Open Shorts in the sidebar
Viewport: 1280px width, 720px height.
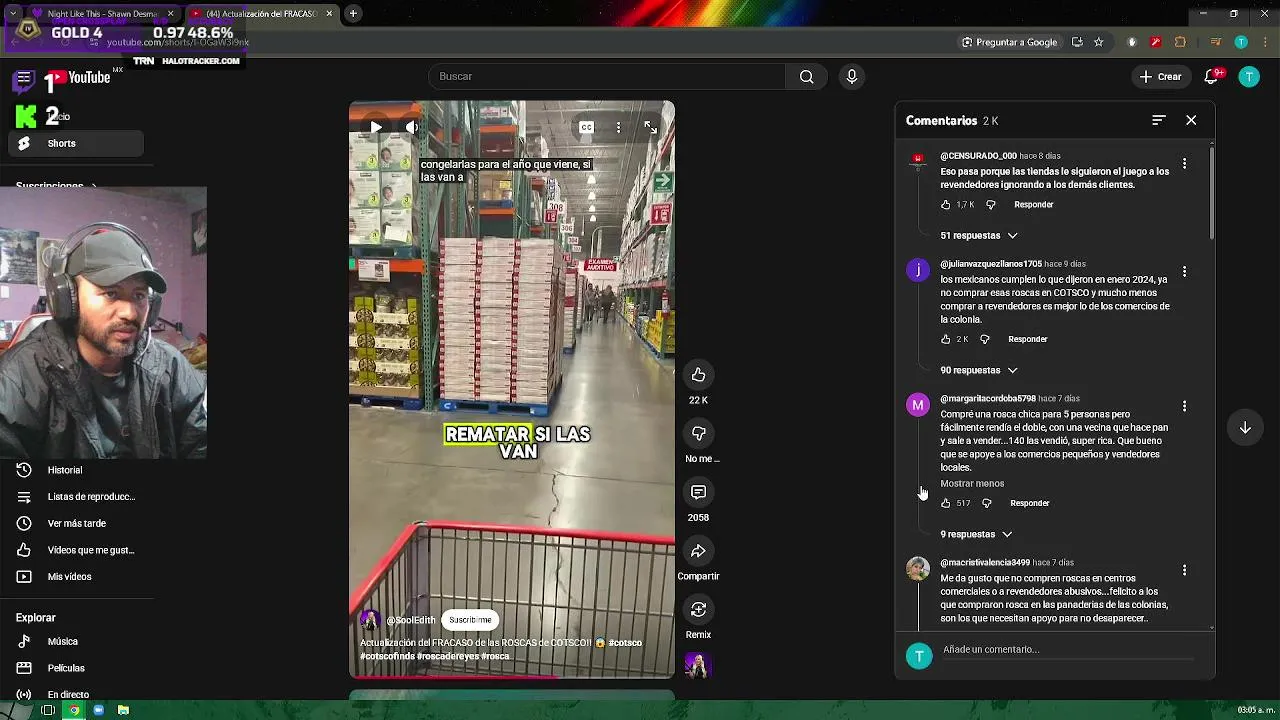pos(76,144)
